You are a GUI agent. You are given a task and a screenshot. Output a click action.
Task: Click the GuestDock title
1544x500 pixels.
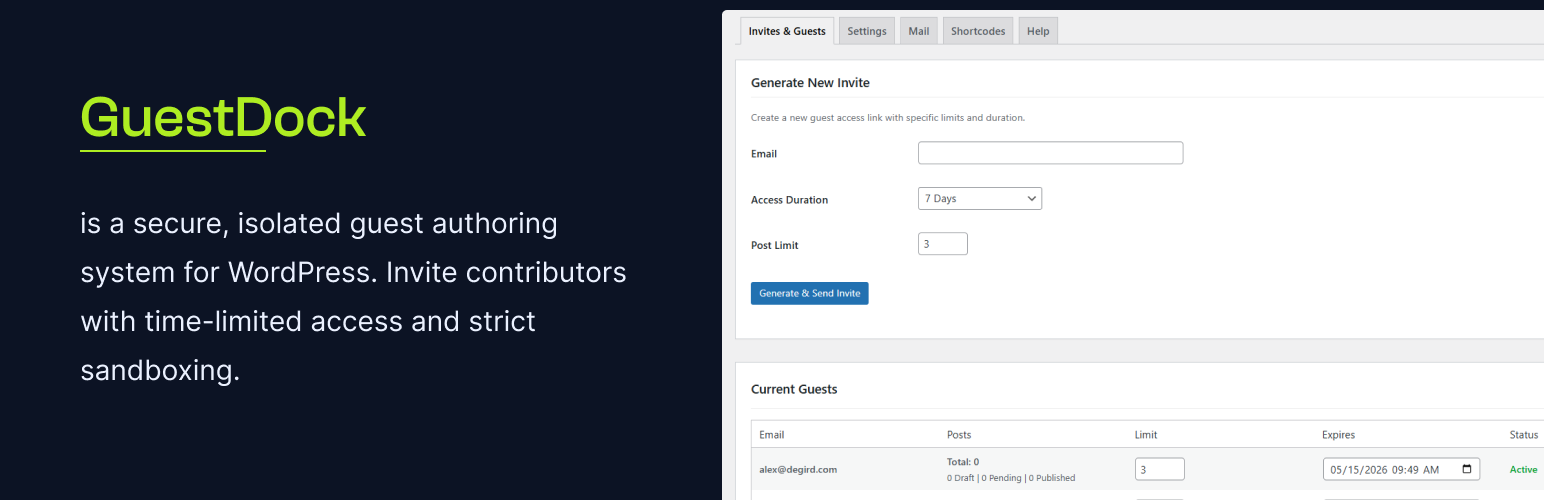[x=223, y=118]
